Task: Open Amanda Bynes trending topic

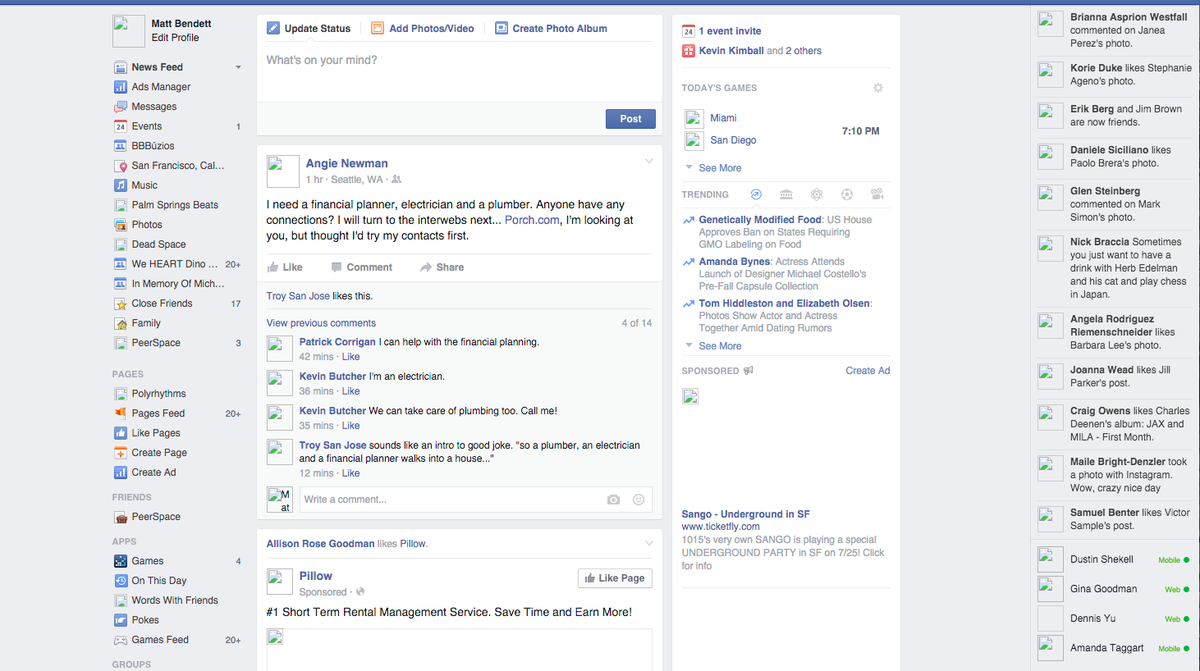Action: (x=735, y=261)
